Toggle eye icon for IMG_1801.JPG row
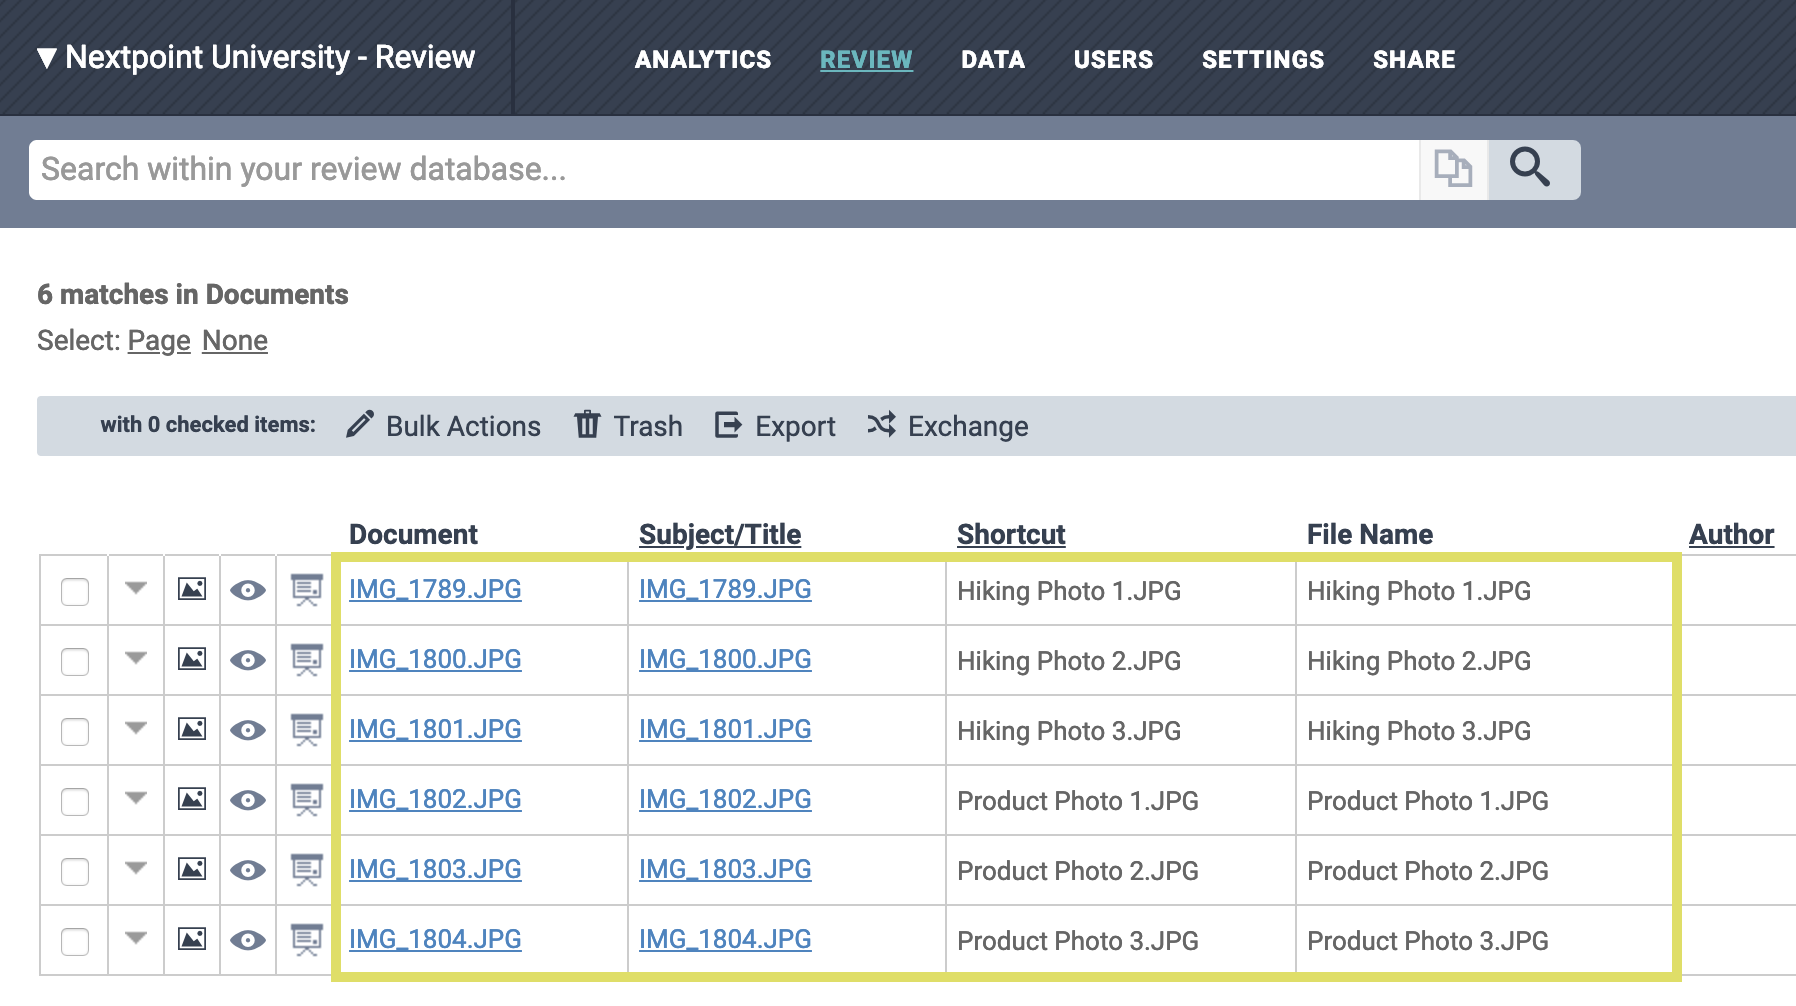Viewport: 1796px width, 1006px height. coord(248,730)
